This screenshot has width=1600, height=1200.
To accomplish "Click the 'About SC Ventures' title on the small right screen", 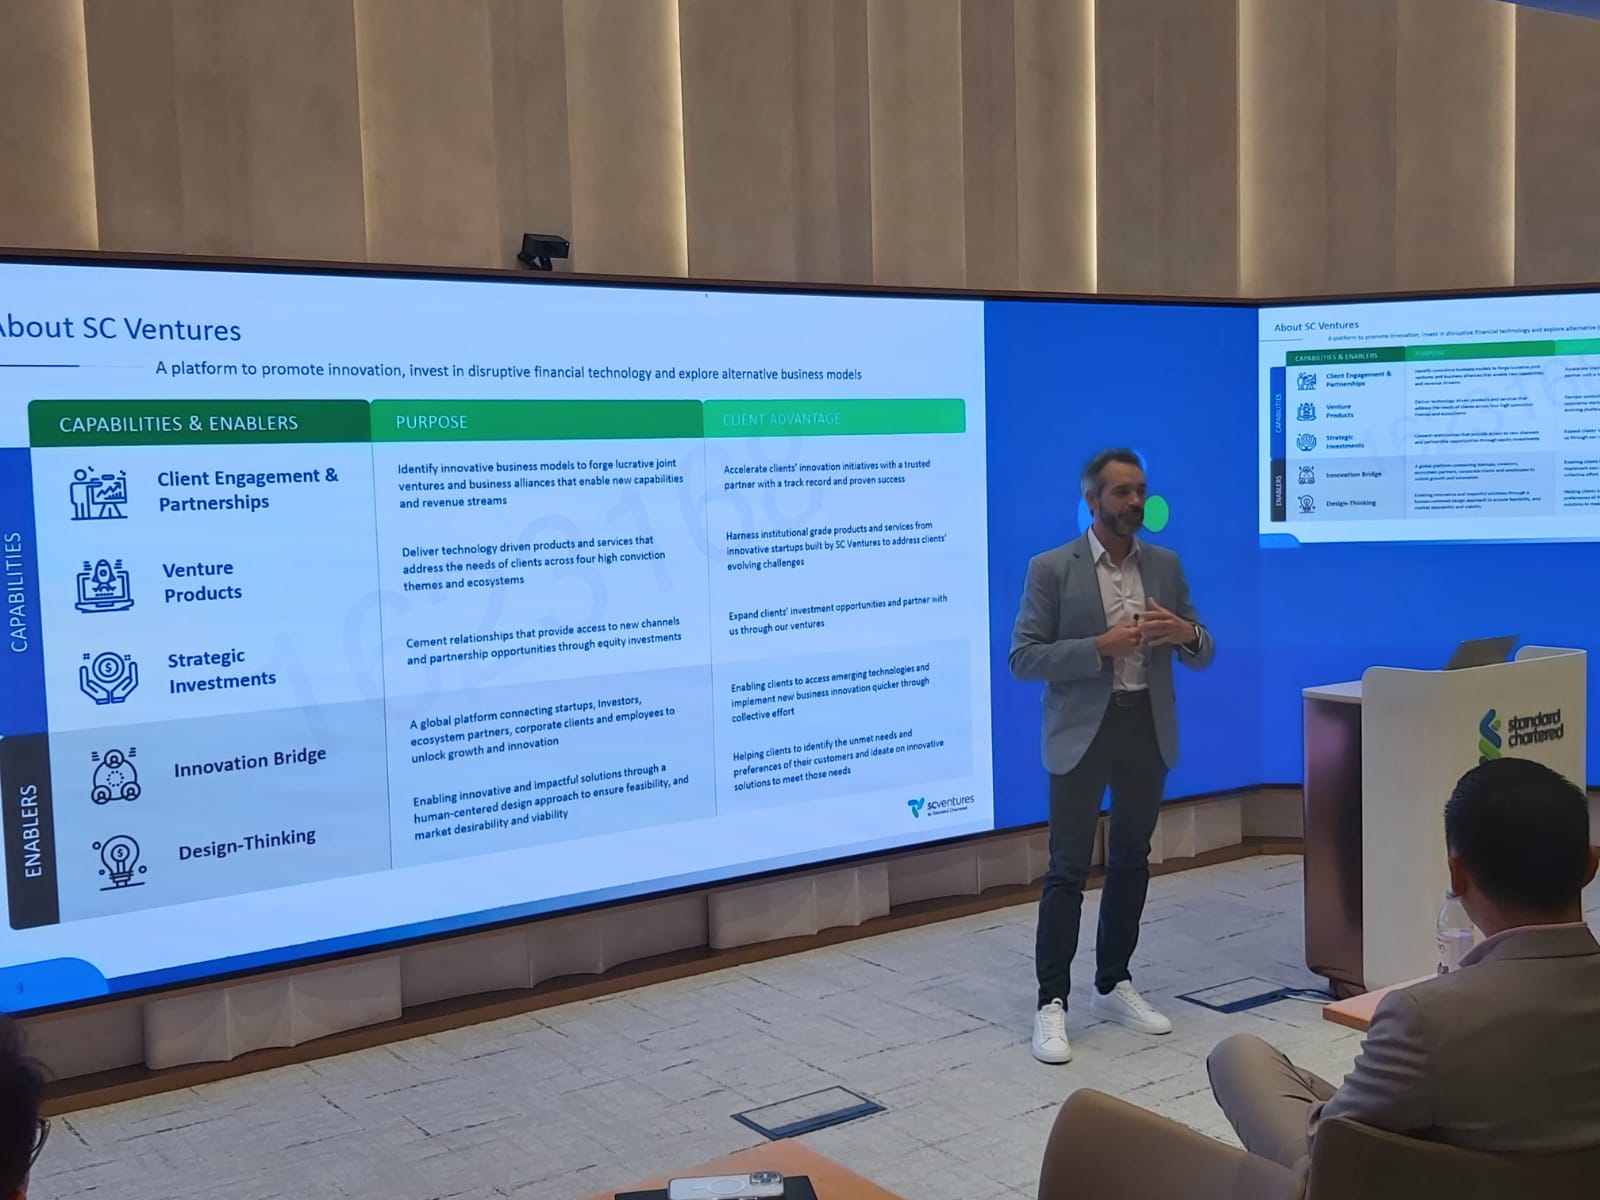I will tap(1316, 326).
